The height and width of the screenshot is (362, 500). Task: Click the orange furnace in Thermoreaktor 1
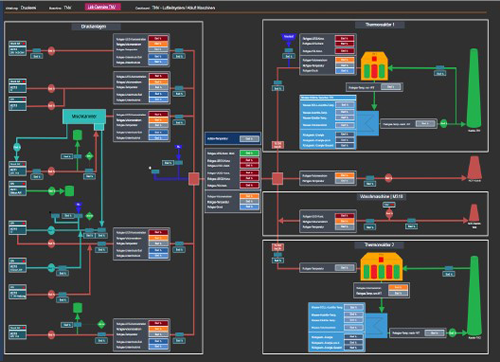(374, 66)
